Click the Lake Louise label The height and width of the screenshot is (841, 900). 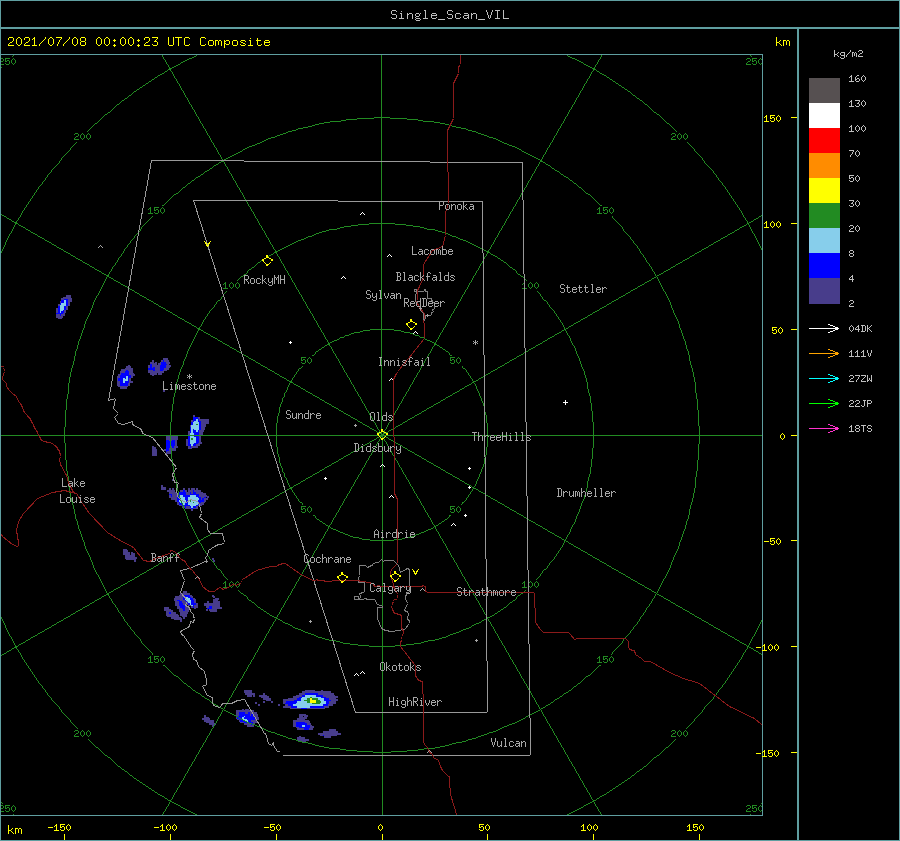pyautogui.click(x=77, y=491)
